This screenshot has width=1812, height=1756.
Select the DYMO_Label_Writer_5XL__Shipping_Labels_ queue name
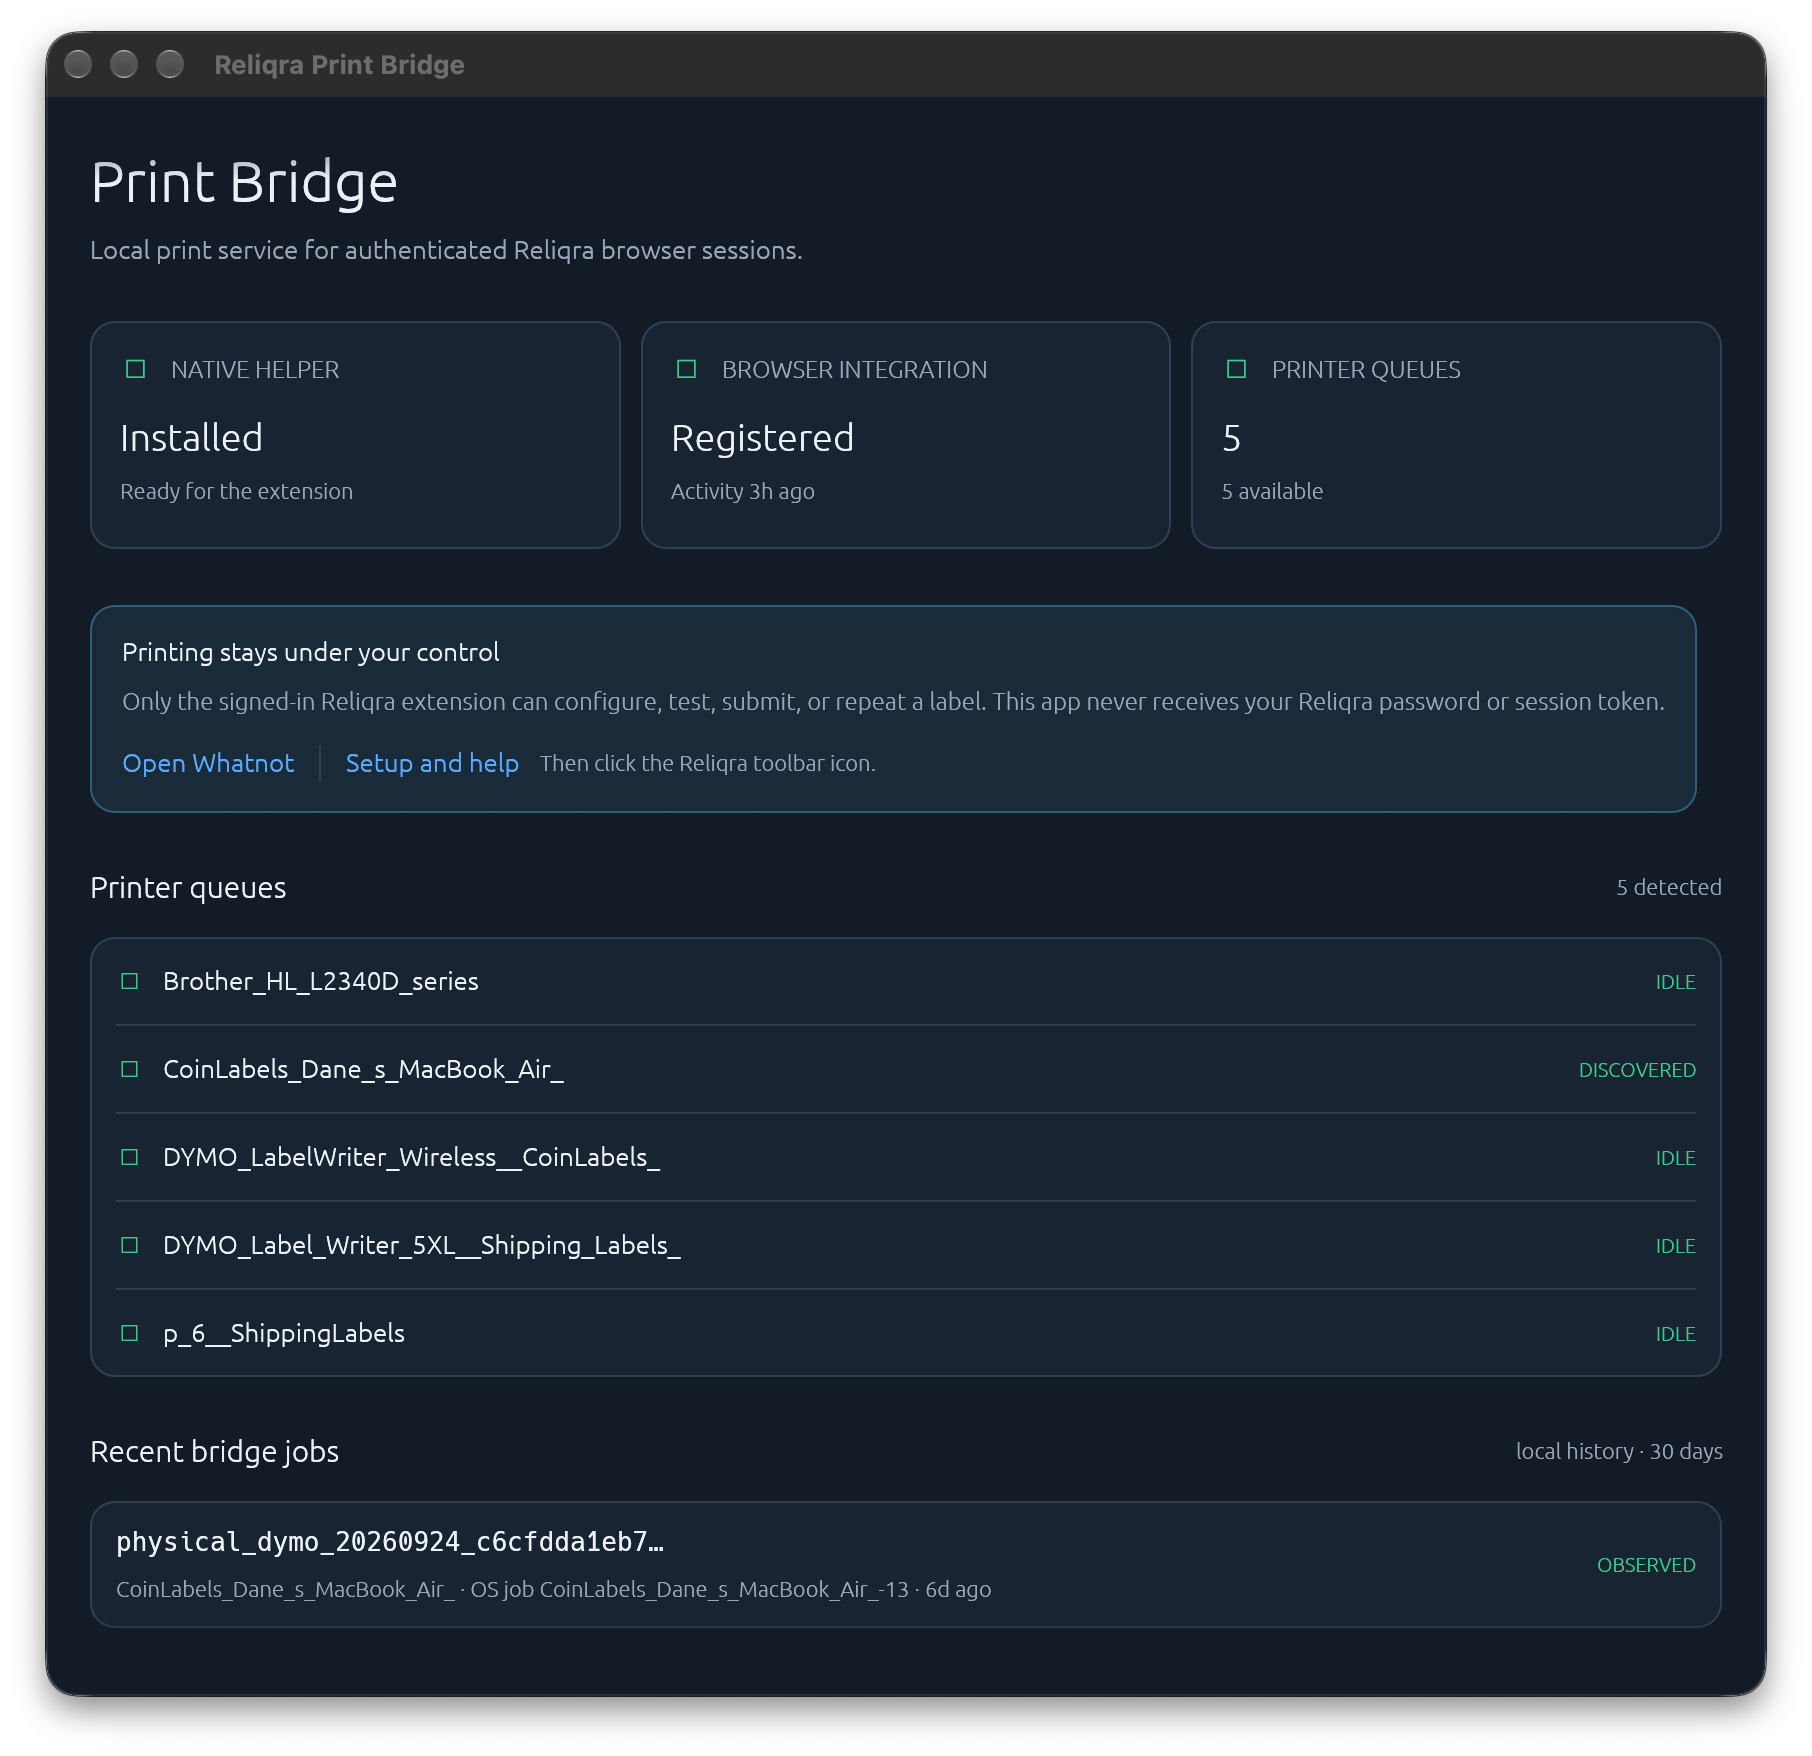(422, 1245)
